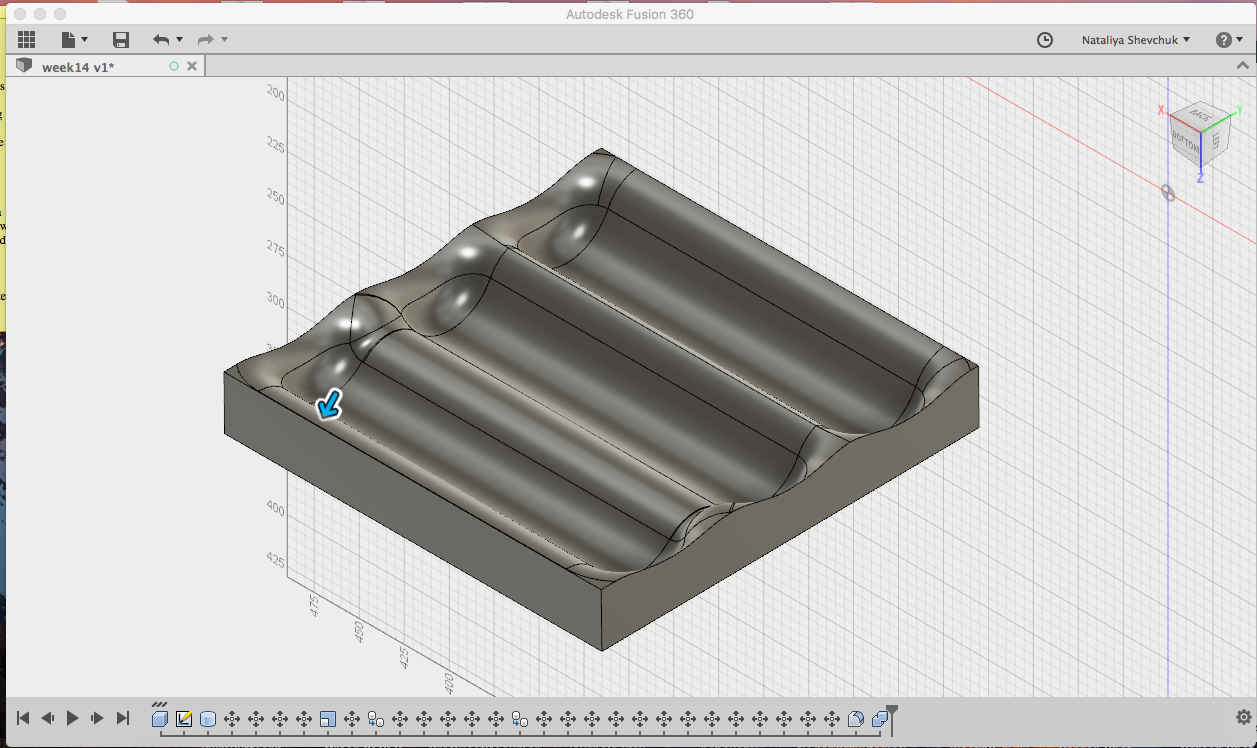
Task: Save the design with the floppy icon
Action: click(x=121, y=40)
